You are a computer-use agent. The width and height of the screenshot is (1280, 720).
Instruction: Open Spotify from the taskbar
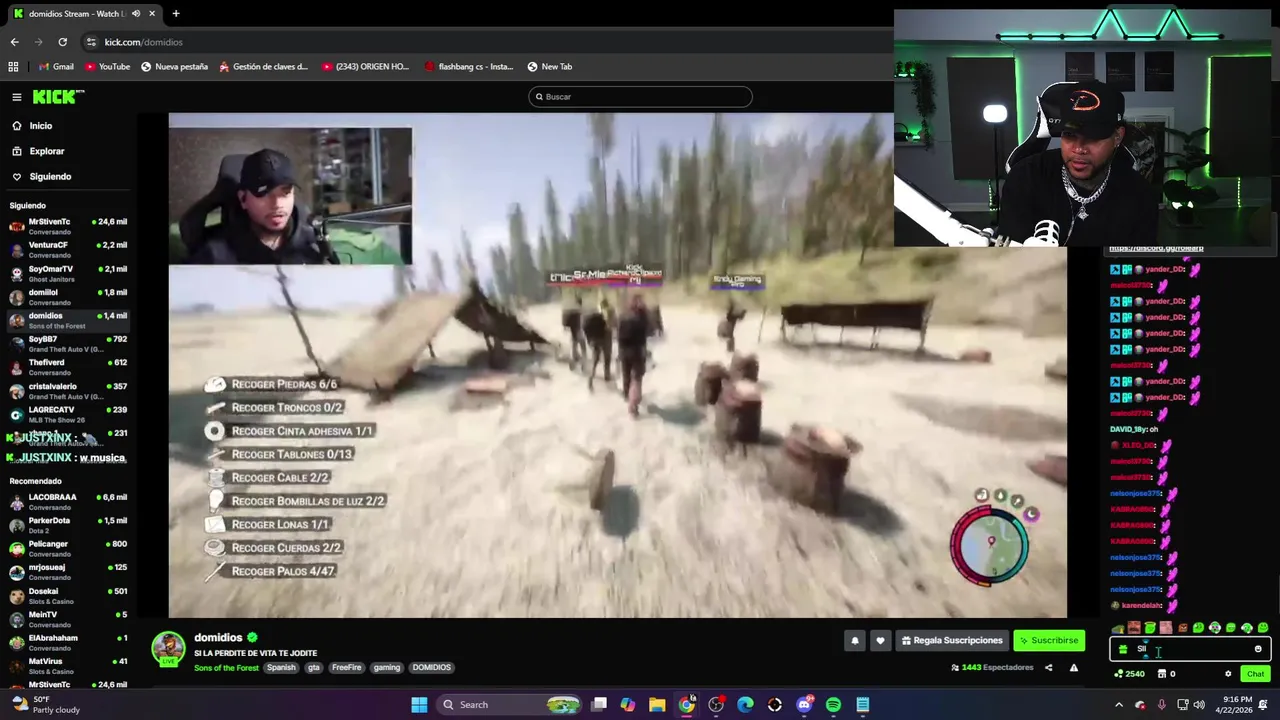[833, 705]
